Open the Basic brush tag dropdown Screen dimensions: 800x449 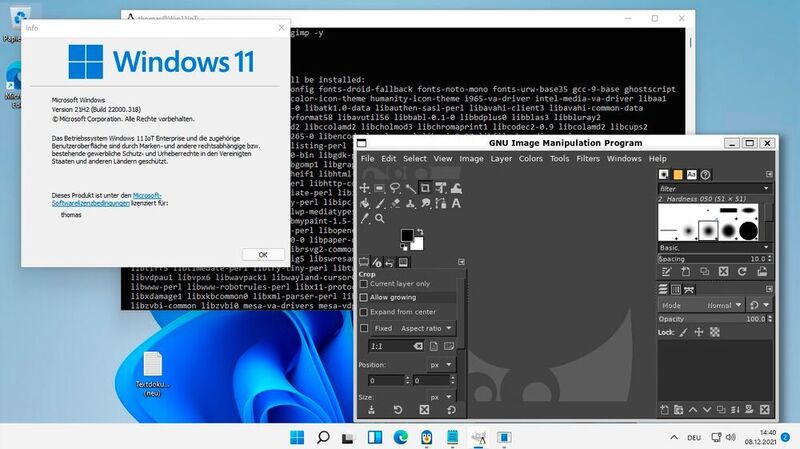[x=714, y=247]
